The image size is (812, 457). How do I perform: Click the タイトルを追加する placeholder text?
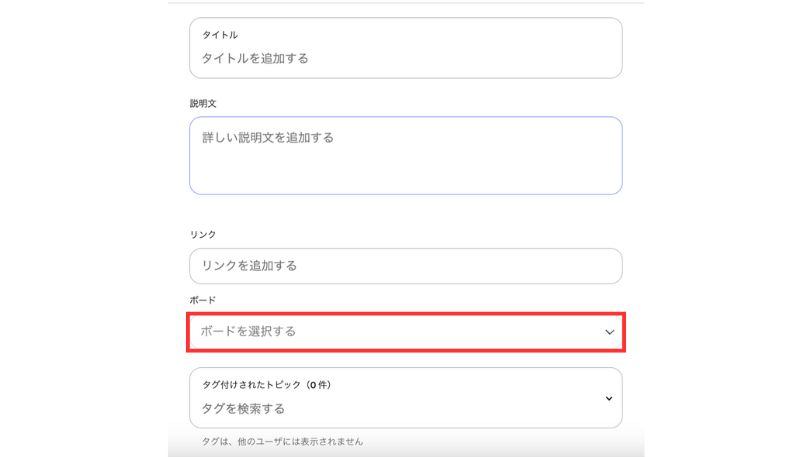tap(255, 58)
